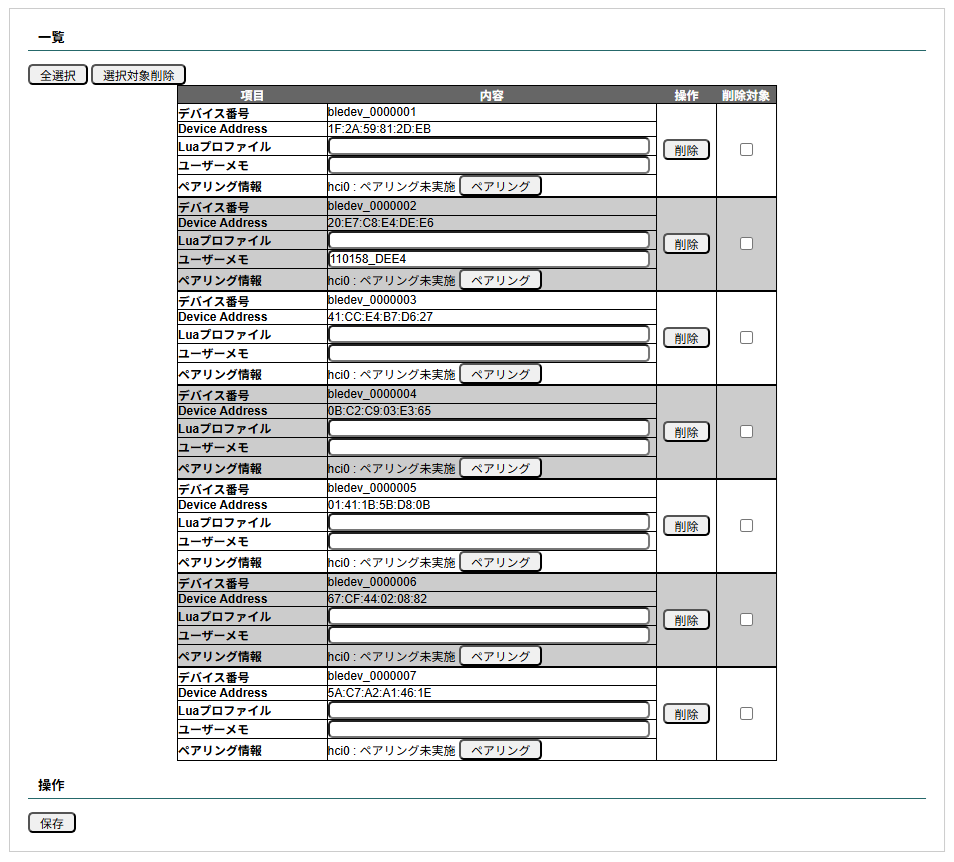
Task: Focus Luaプロファイル field of bledev_0000004
Action: point(489,428)
